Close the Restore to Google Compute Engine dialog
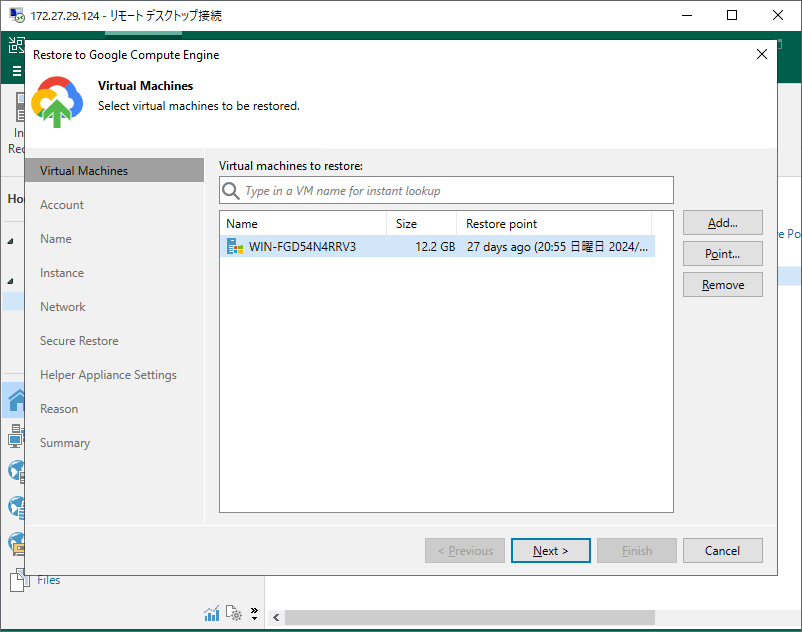Screen dimensions: 802x632 click(x=762, y=54)
